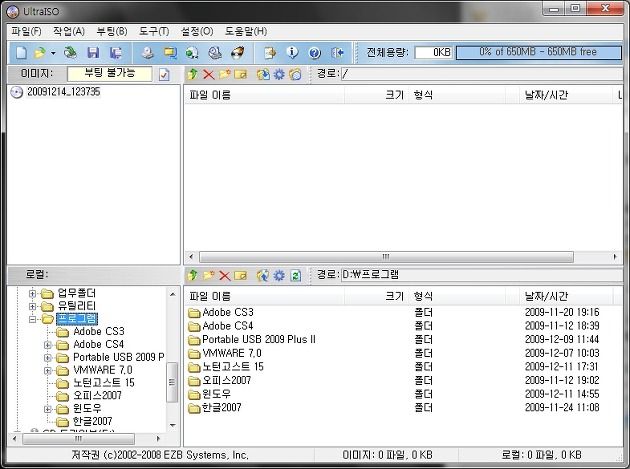Click the New image file icon
The image size is (630, 469).
[21, 53]
